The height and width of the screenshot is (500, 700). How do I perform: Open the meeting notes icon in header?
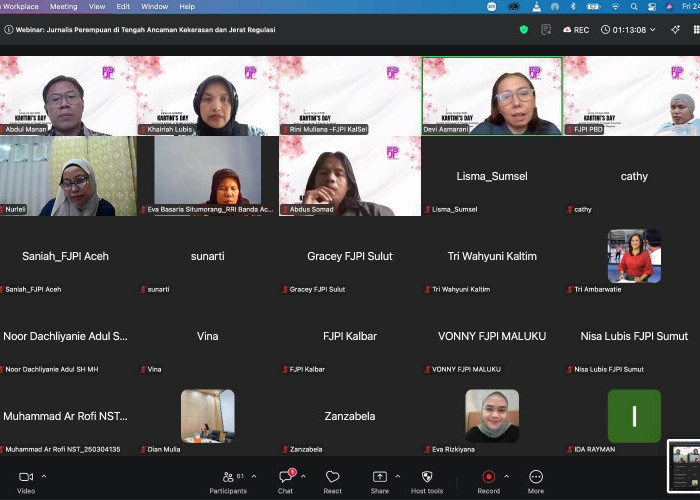click(x=546, y=29)
